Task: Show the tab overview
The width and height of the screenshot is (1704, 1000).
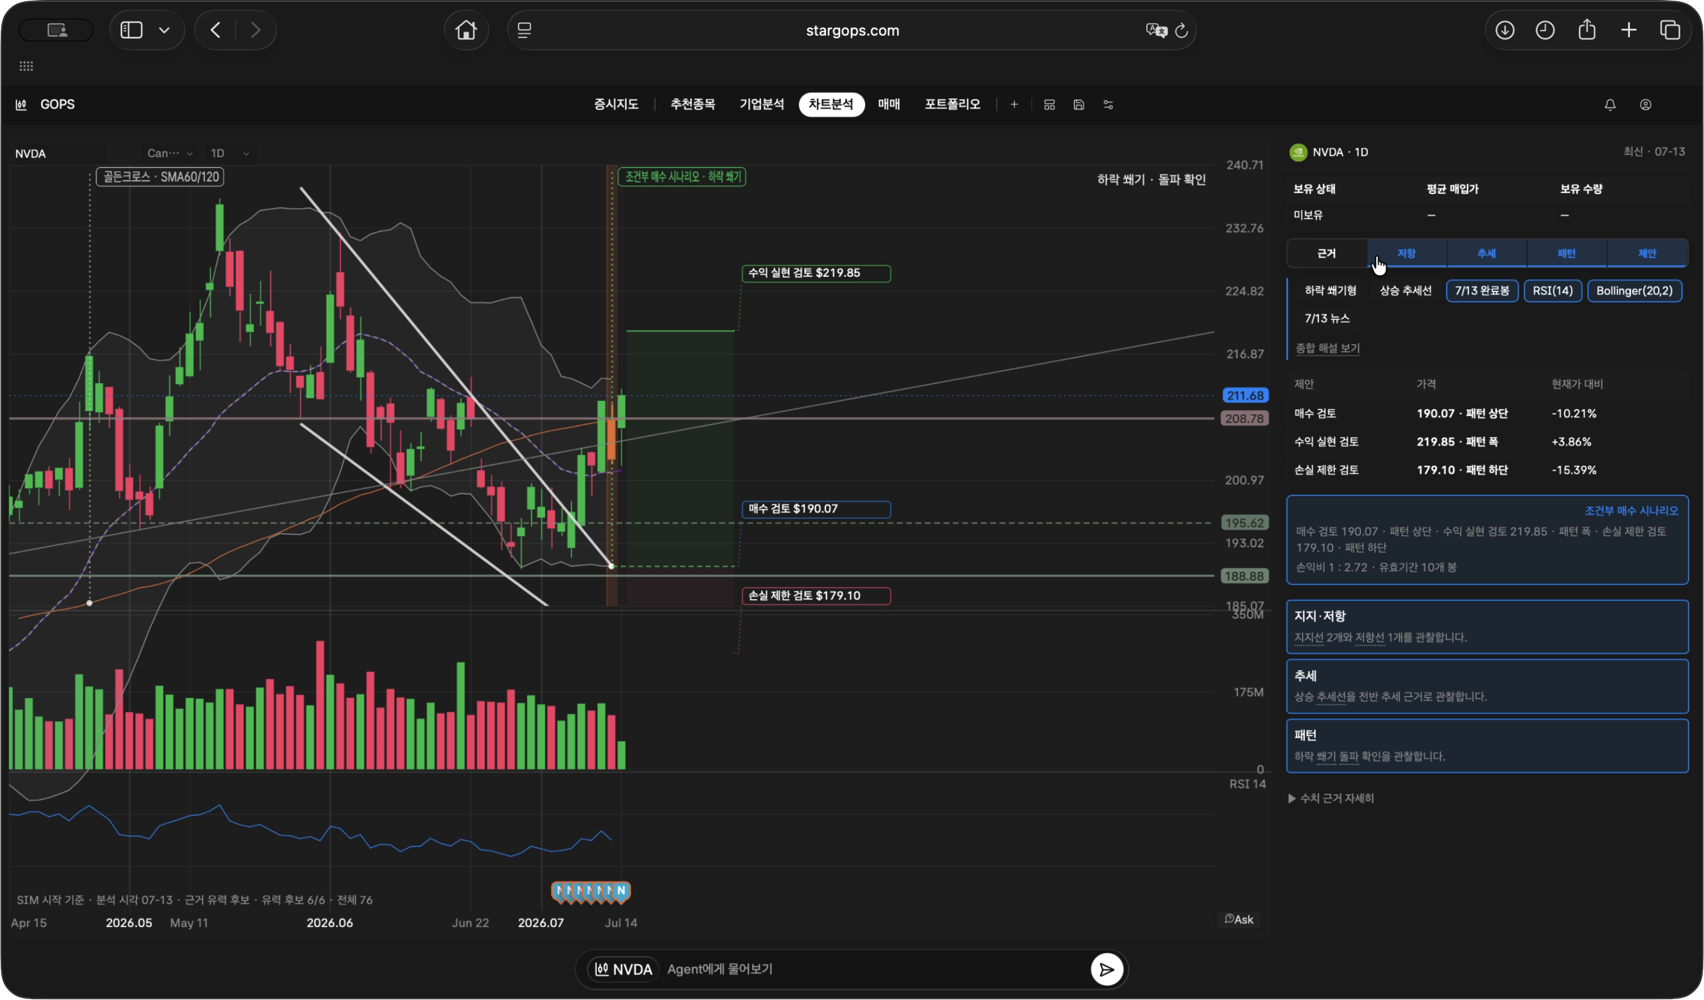Action: 1670,30
